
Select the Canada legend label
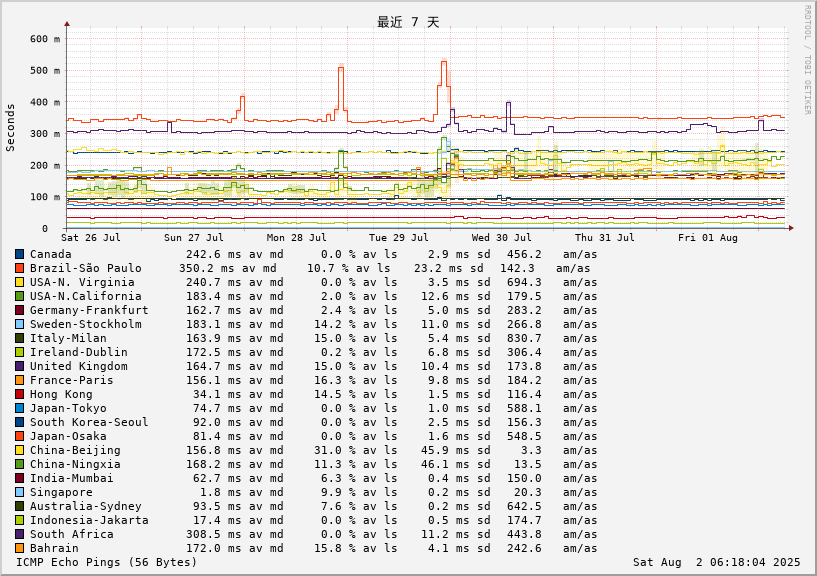(51, 254)
